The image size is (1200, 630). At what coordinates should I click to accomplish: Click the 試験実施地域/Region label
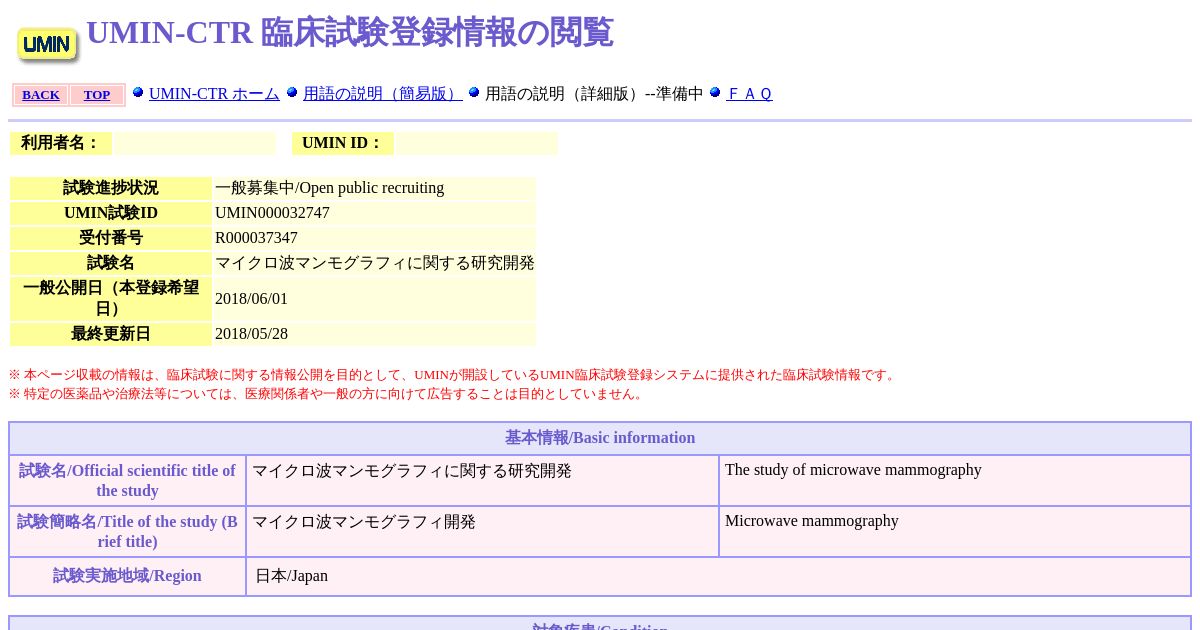coord(128,576)
